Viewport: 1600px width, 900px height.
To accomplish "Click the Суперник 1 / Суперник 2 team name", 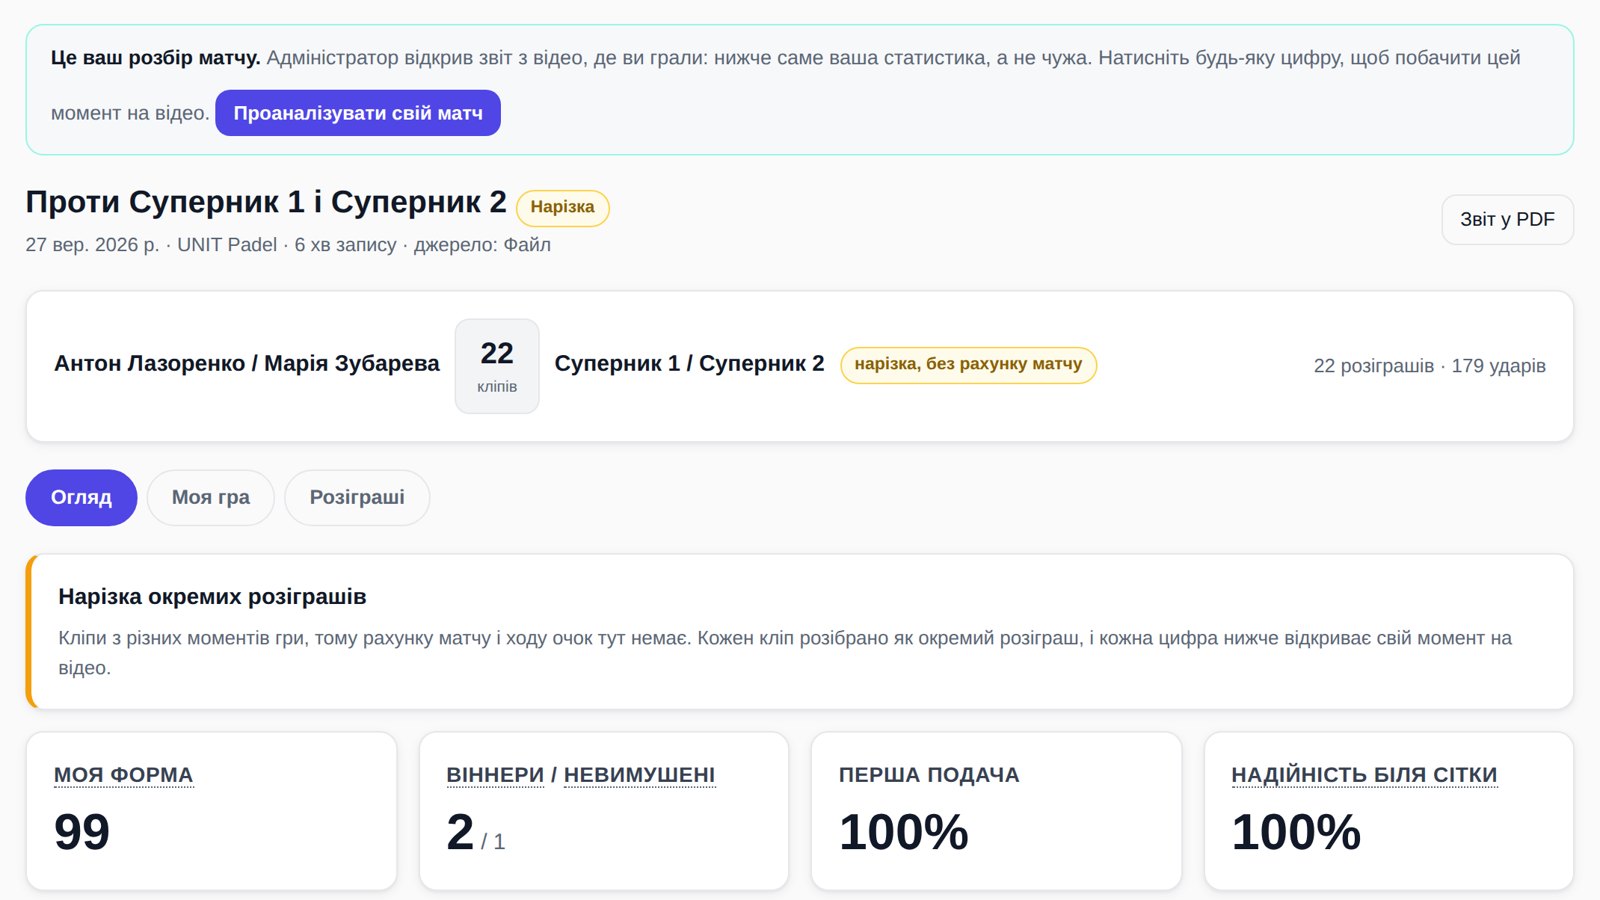I will click(690, 364).
